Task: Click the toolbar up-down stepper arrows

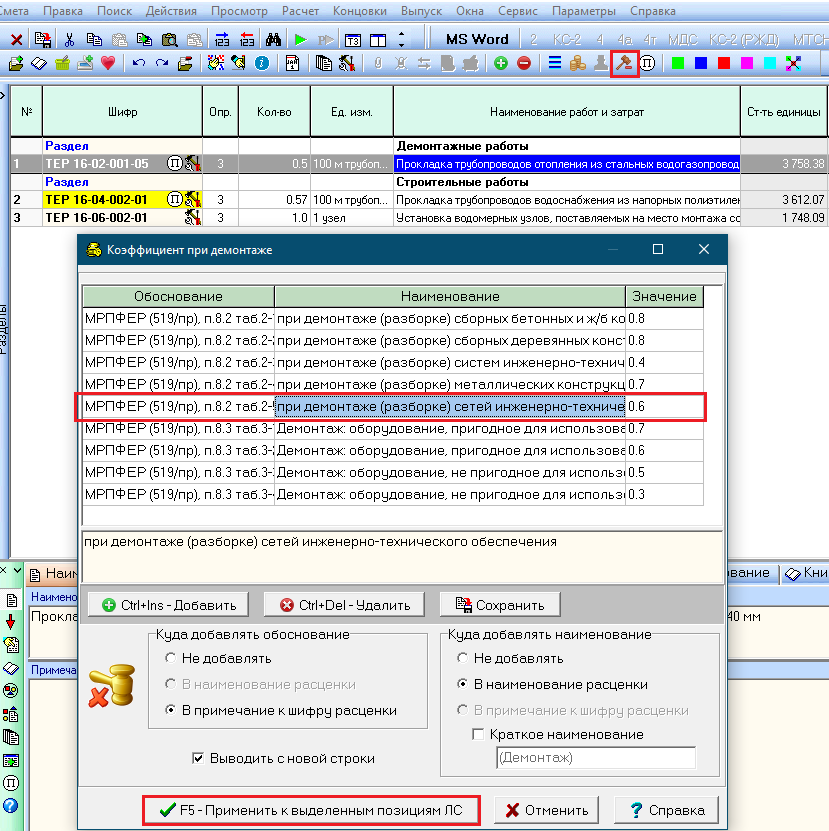Action: [401, 40]
